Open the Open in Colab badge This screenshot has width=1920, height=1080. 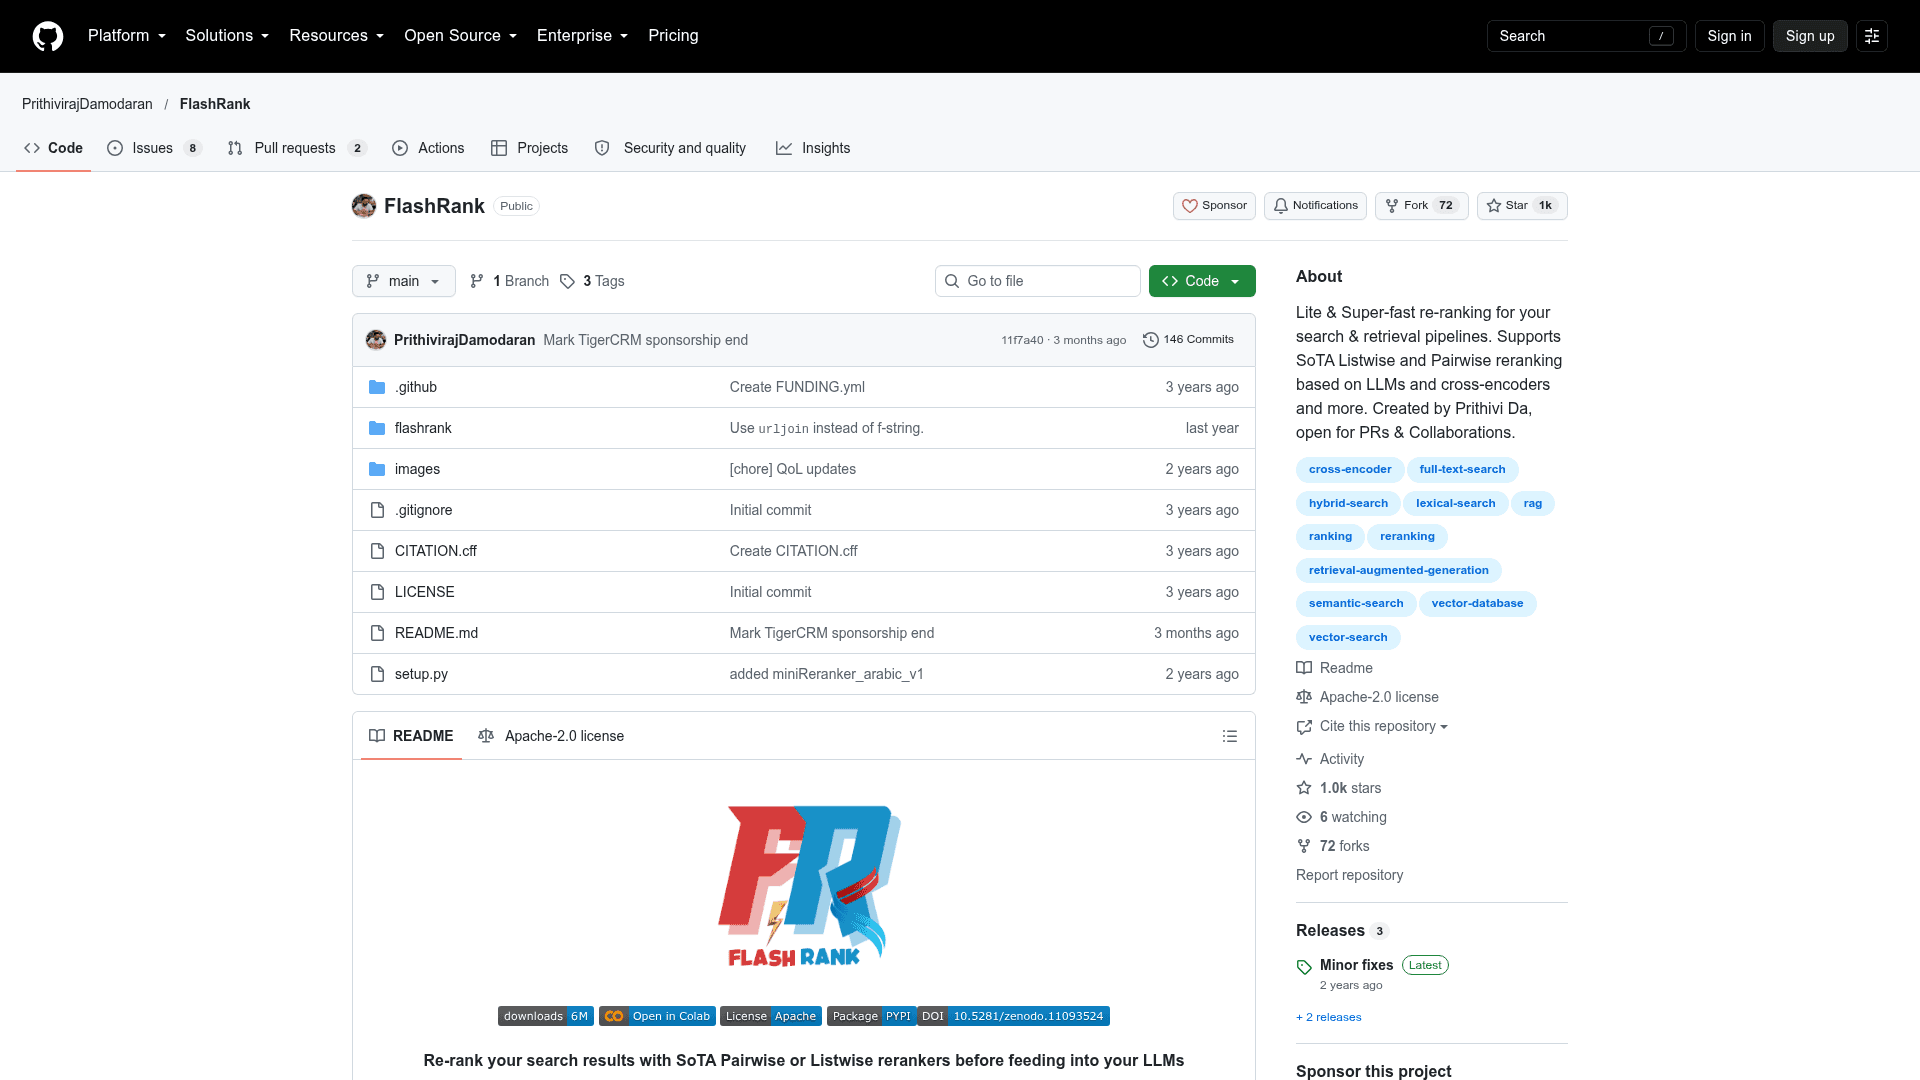tap(657, 1016)
